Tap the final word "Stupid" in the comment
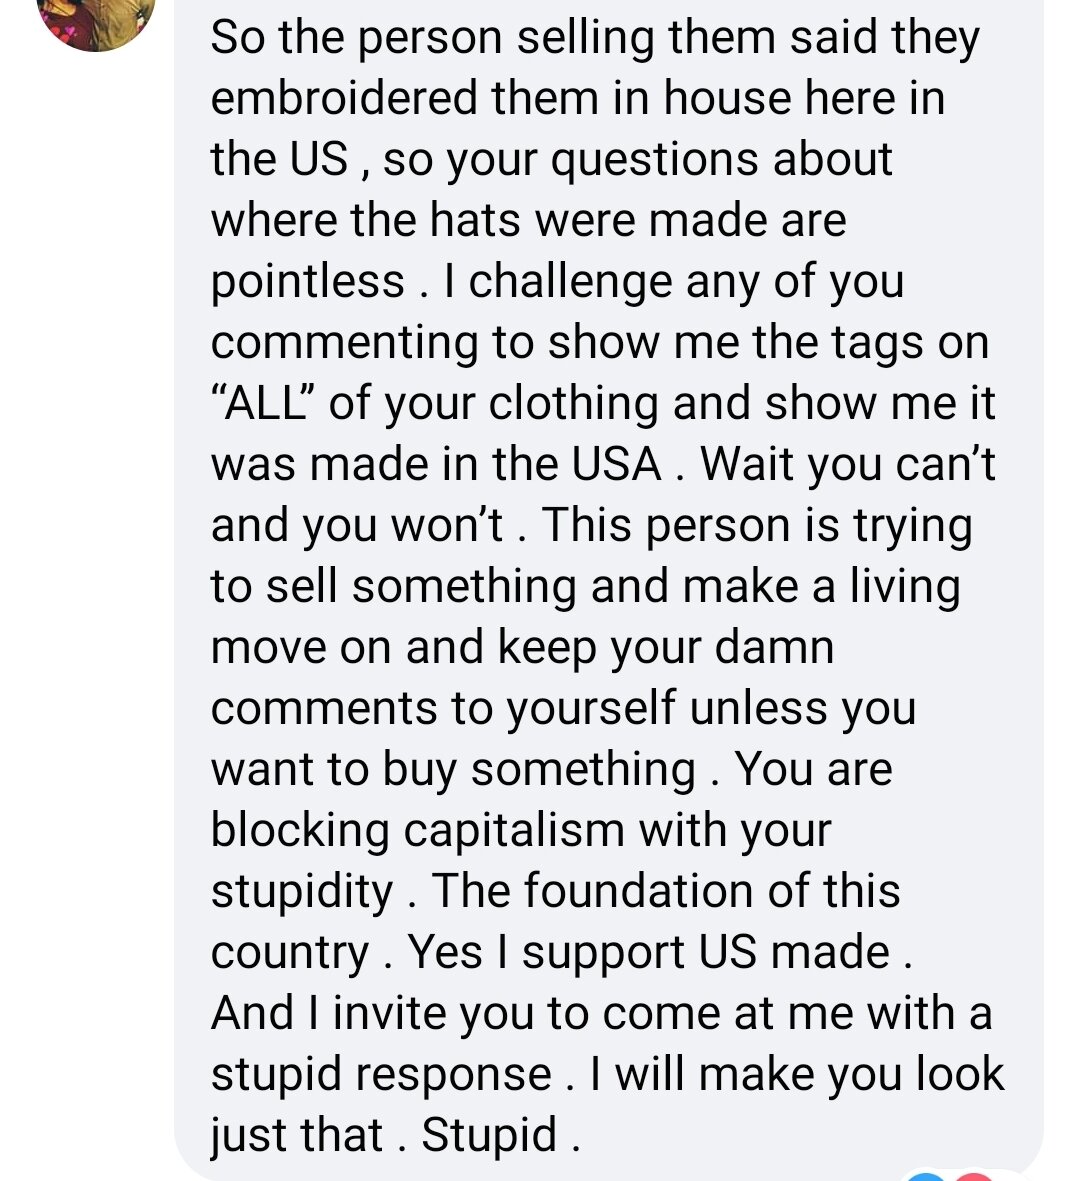Image resolution: width=1080 pixels, height=1181 pixels. point(489,1135)
